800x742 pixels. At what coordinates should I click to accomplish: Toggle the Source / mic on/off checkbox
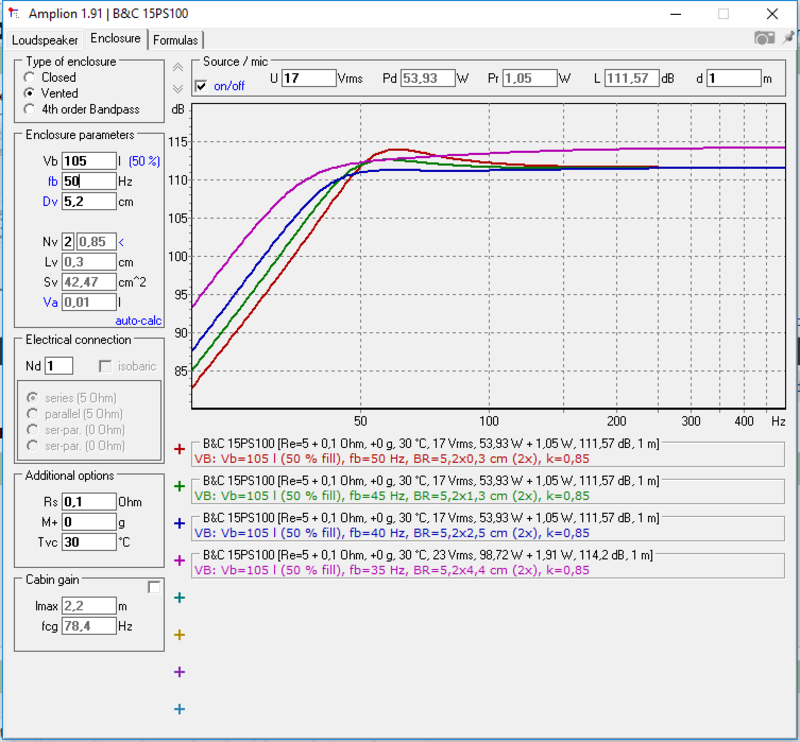(202, 86)
